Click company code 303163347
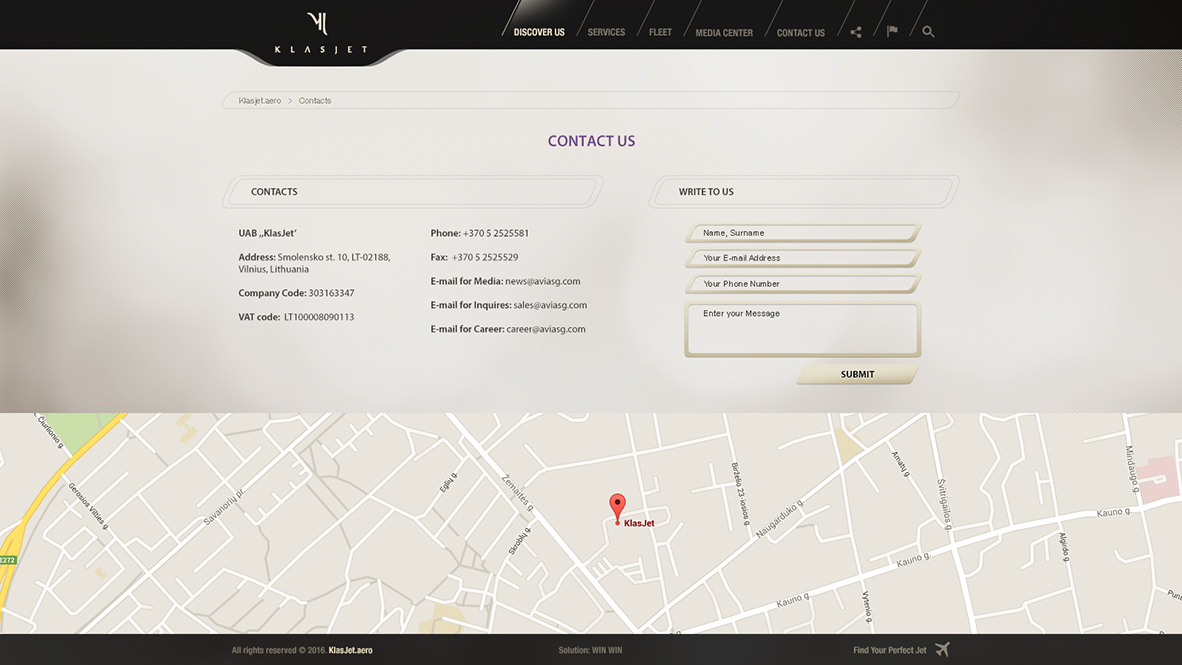The image size is (1182, 665). (331, 293)
